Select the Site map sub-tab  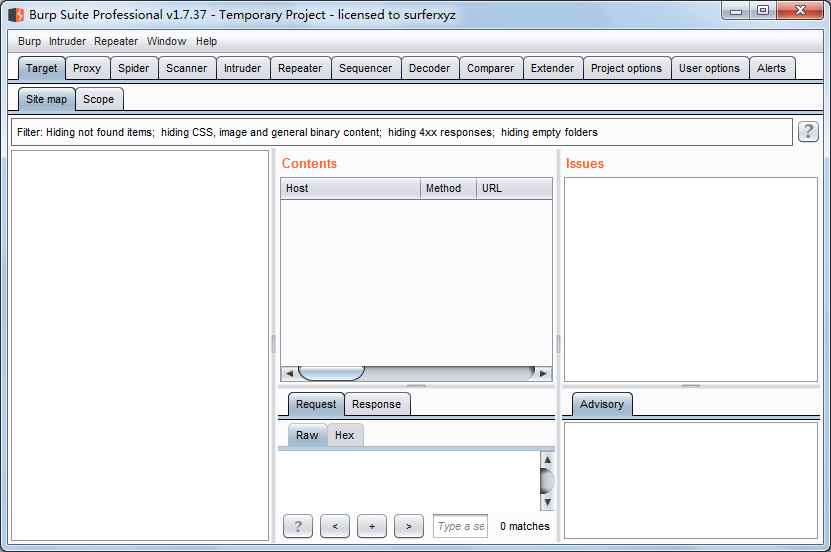click(x=47, y=99)
